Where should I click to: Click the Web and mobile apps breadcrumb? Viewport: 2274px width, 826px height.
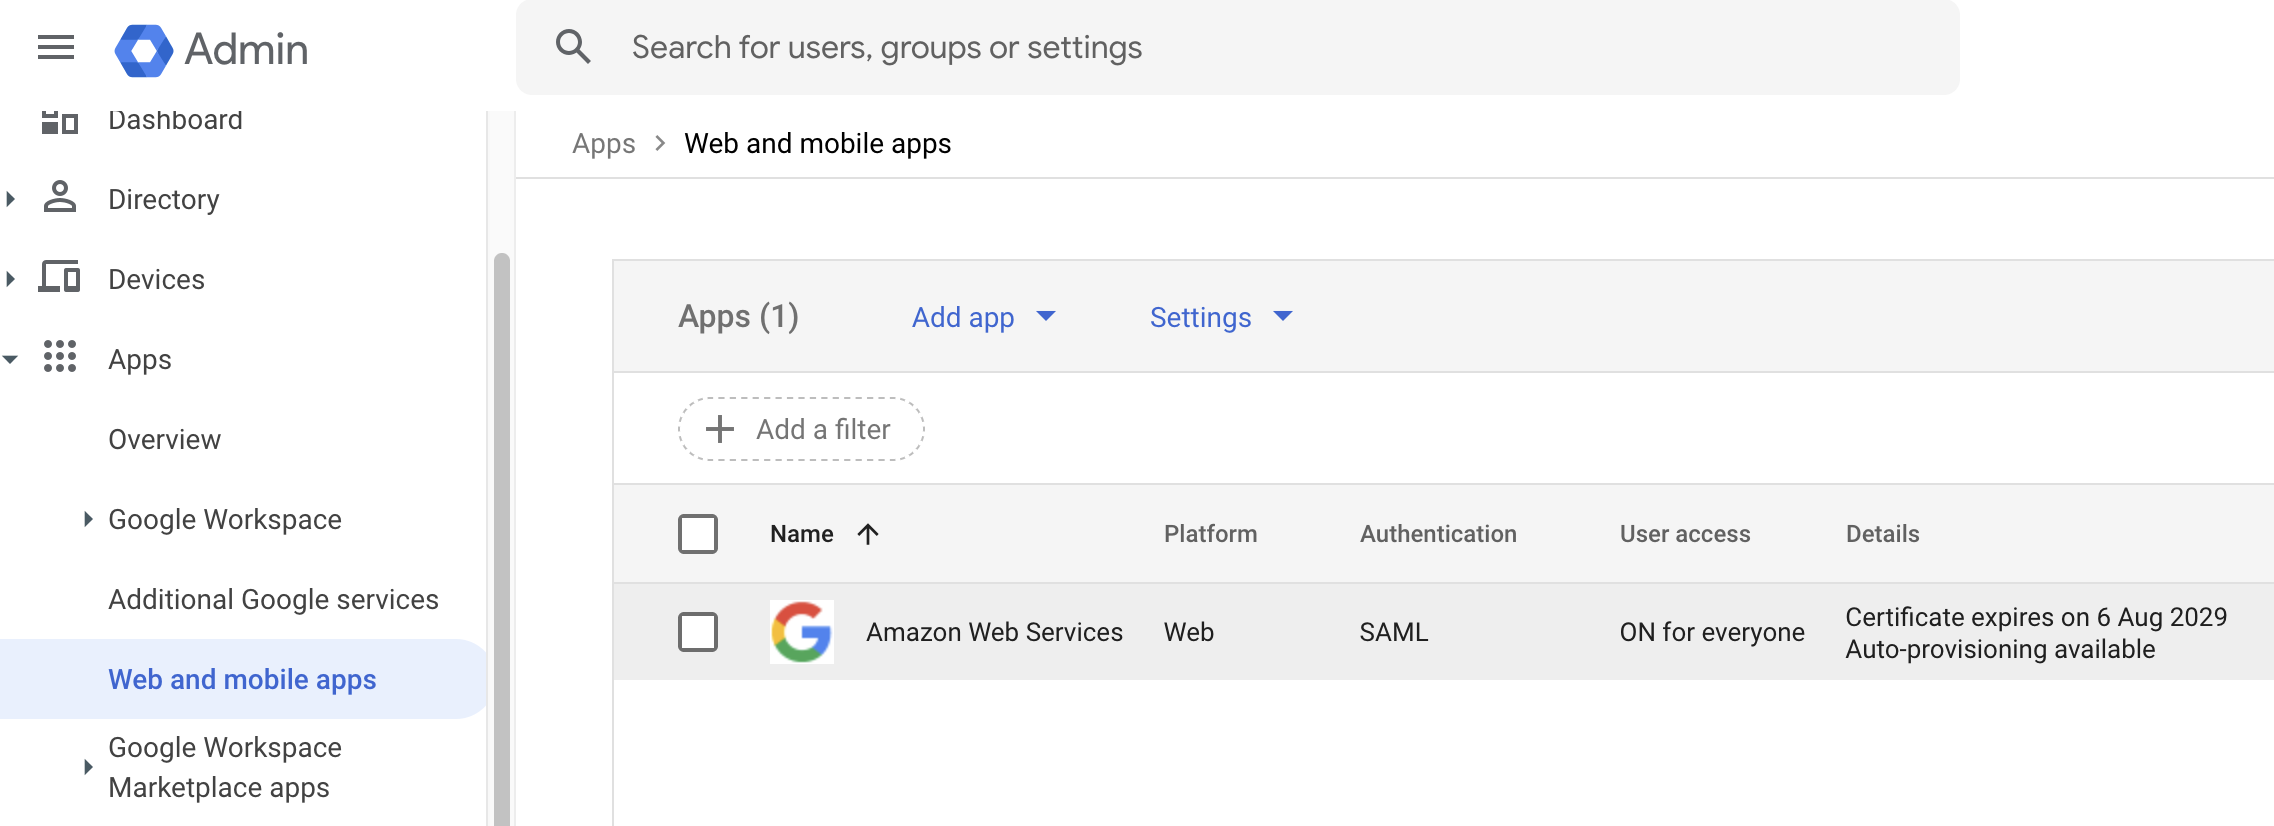pos(817,143)
